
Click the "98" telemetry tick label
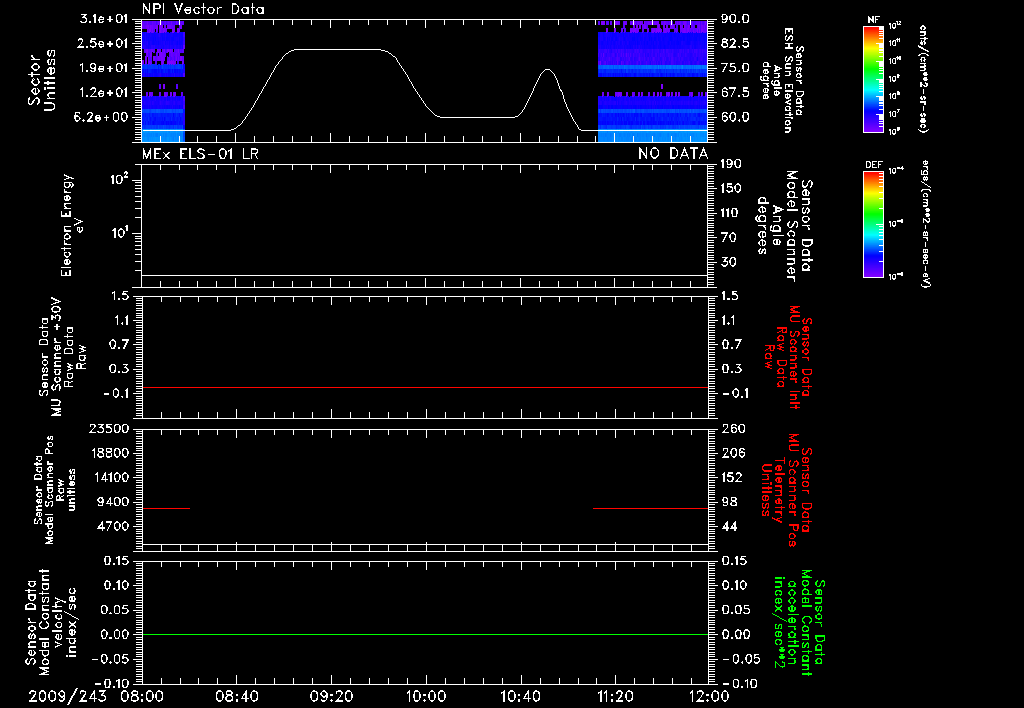coord(729,502)
